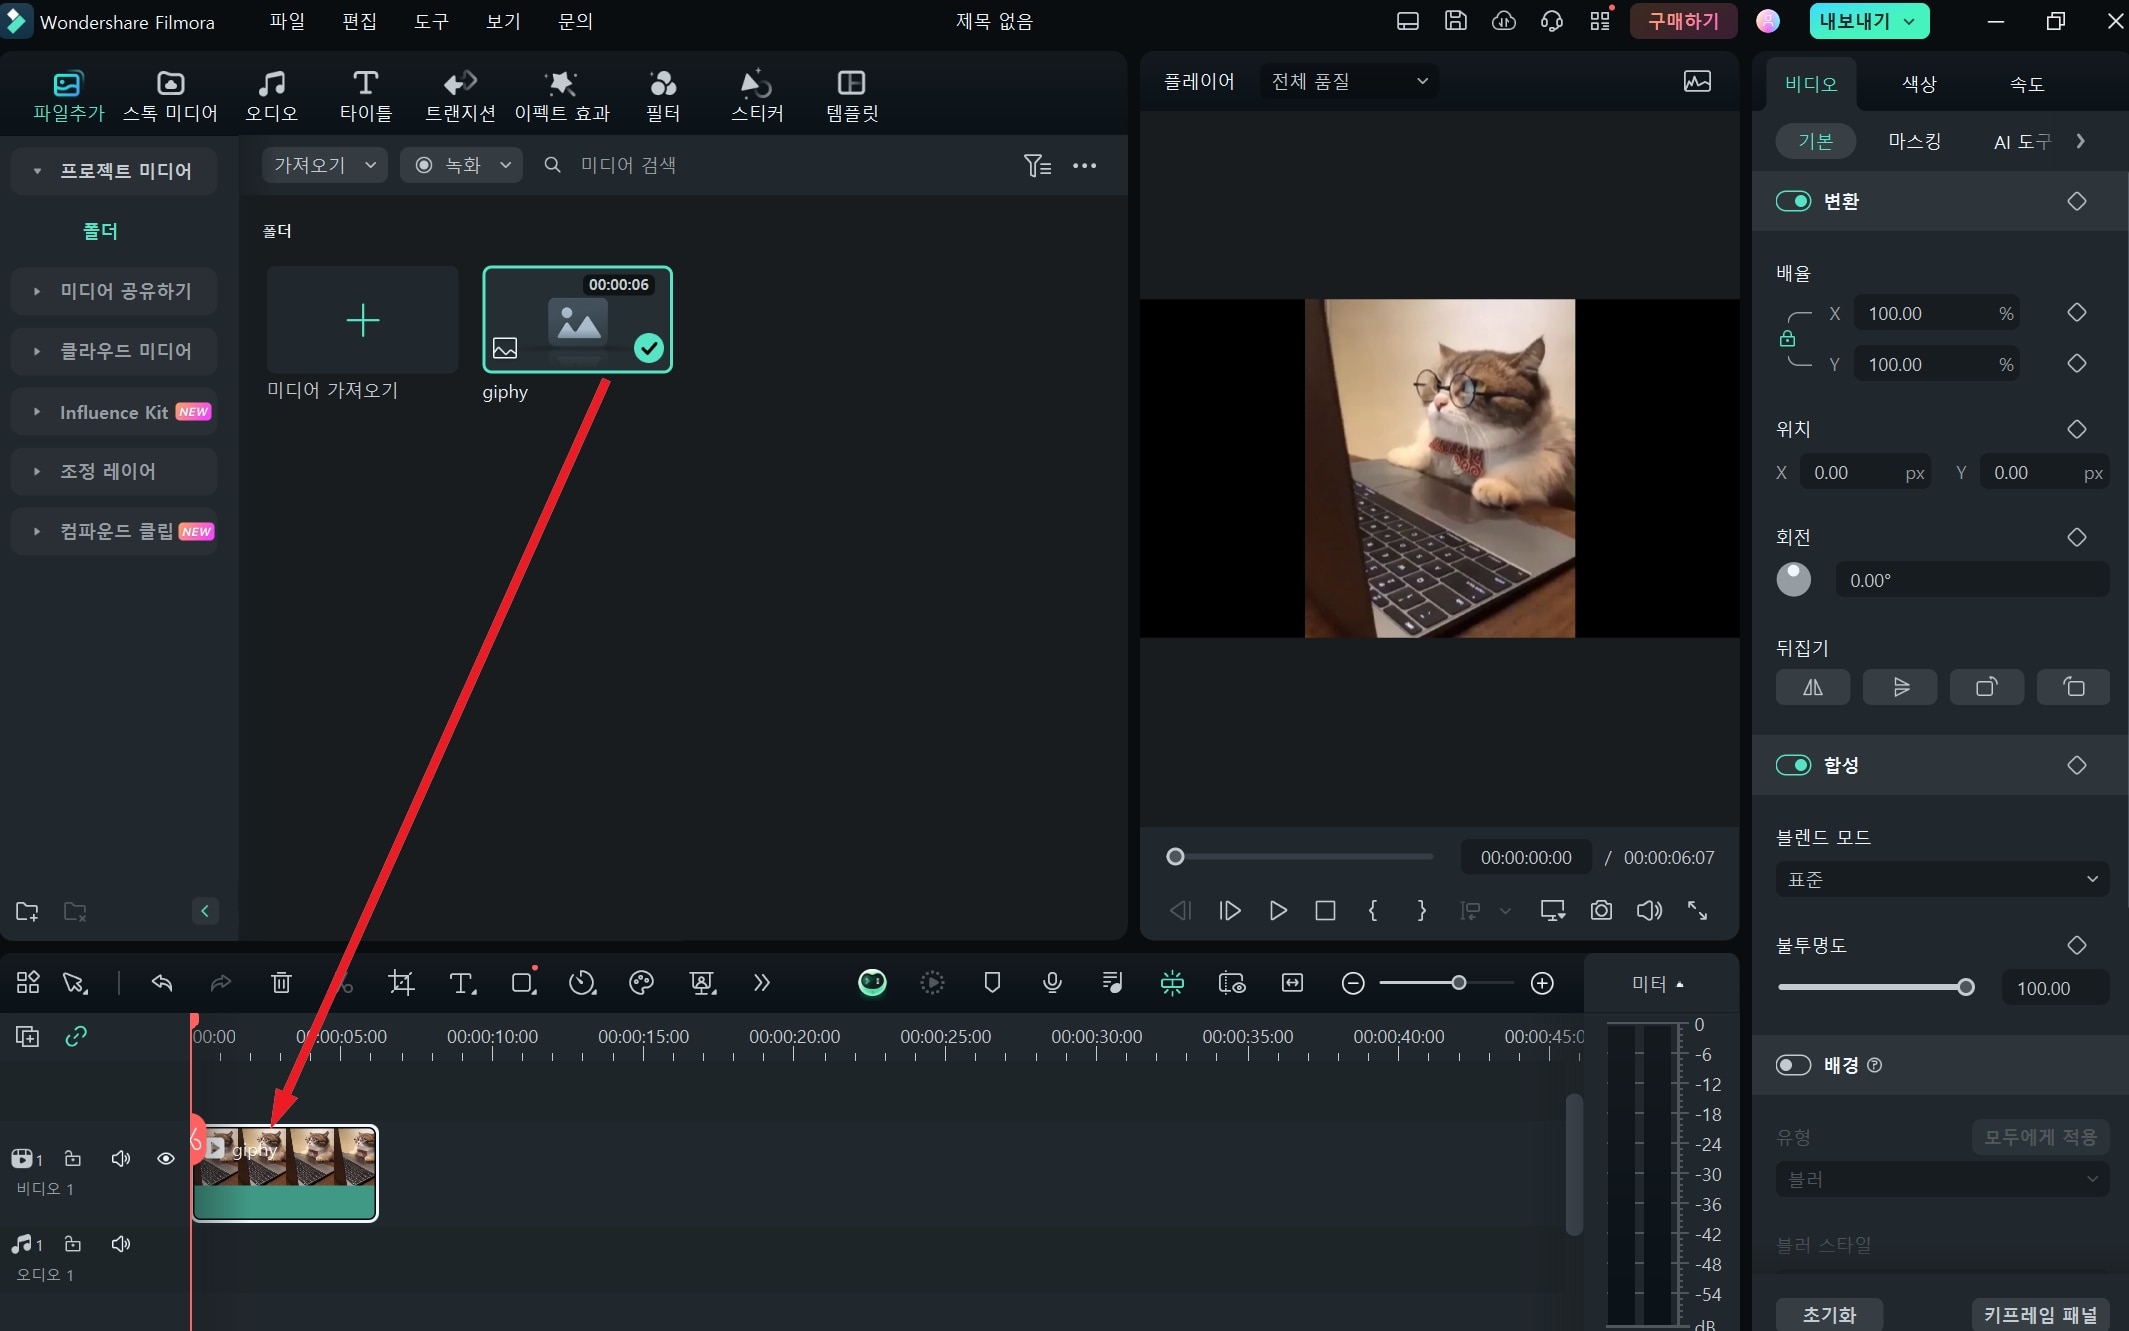Drag the 불투명도 opacity slider

(1967, 988)
